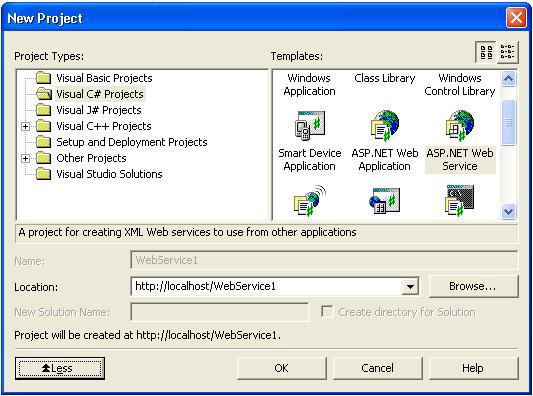
Task: Click the Cancel button
Action: point(377,368)
